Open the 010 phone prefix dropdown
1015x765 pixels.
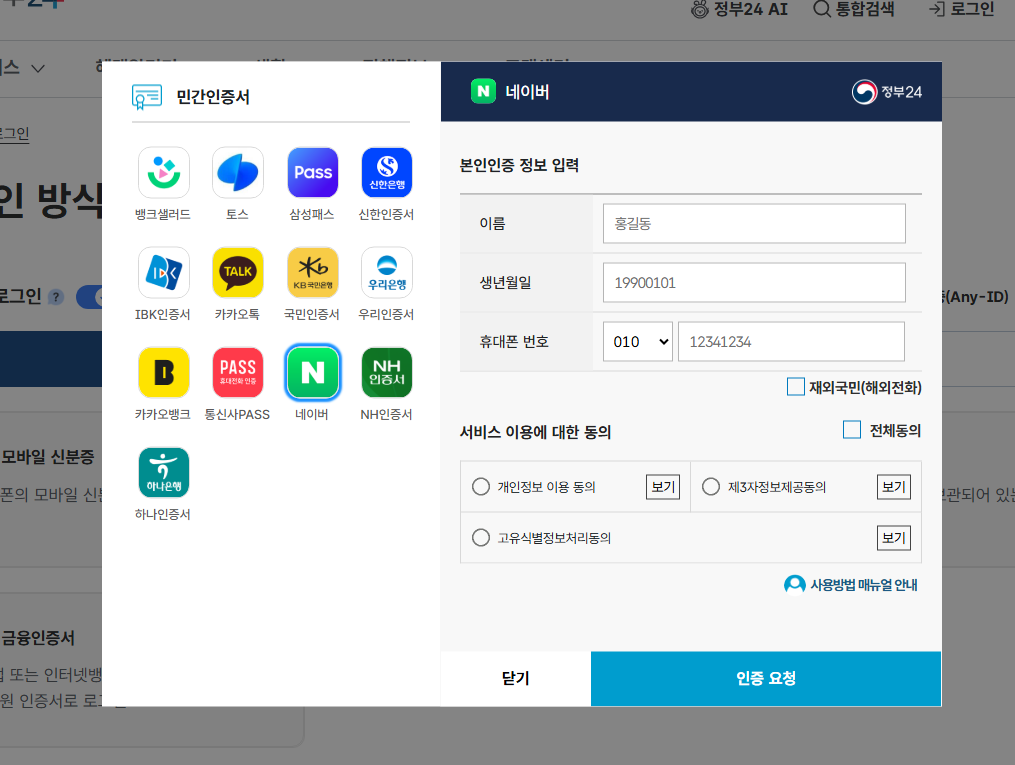point(638,342)
